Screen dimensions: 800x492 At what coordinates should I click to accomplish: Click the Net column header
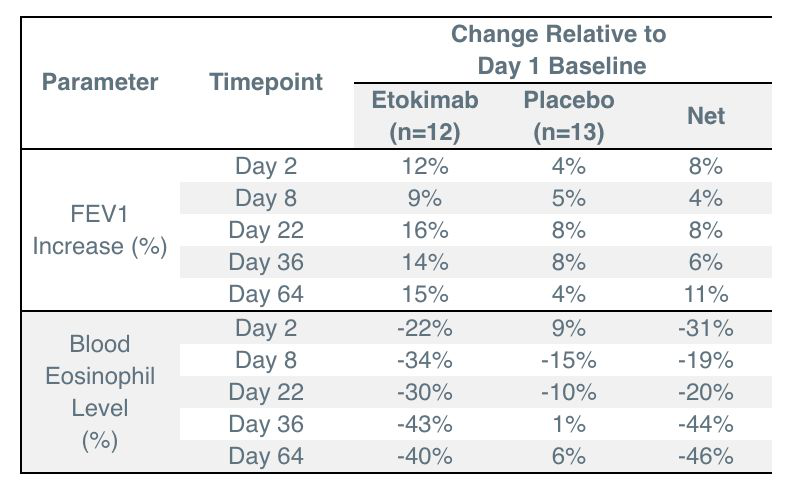tap(706, 116)
